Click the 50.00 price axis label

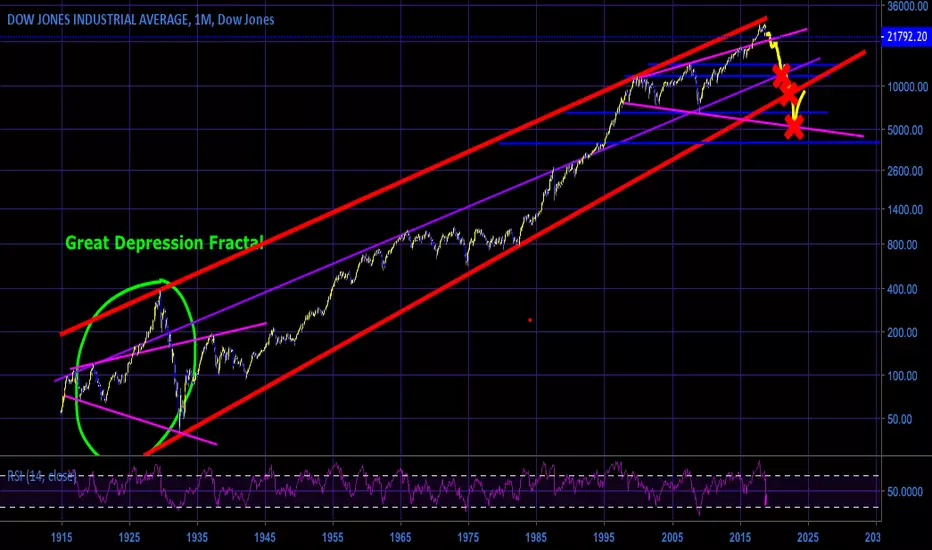tap(900, 419)
